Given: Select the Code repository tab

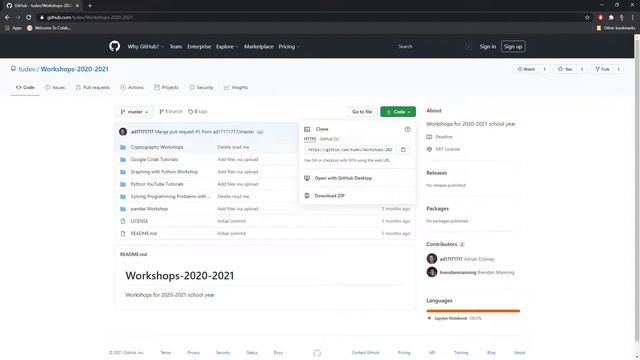Looking at the screenshot, I should [25, 87].
